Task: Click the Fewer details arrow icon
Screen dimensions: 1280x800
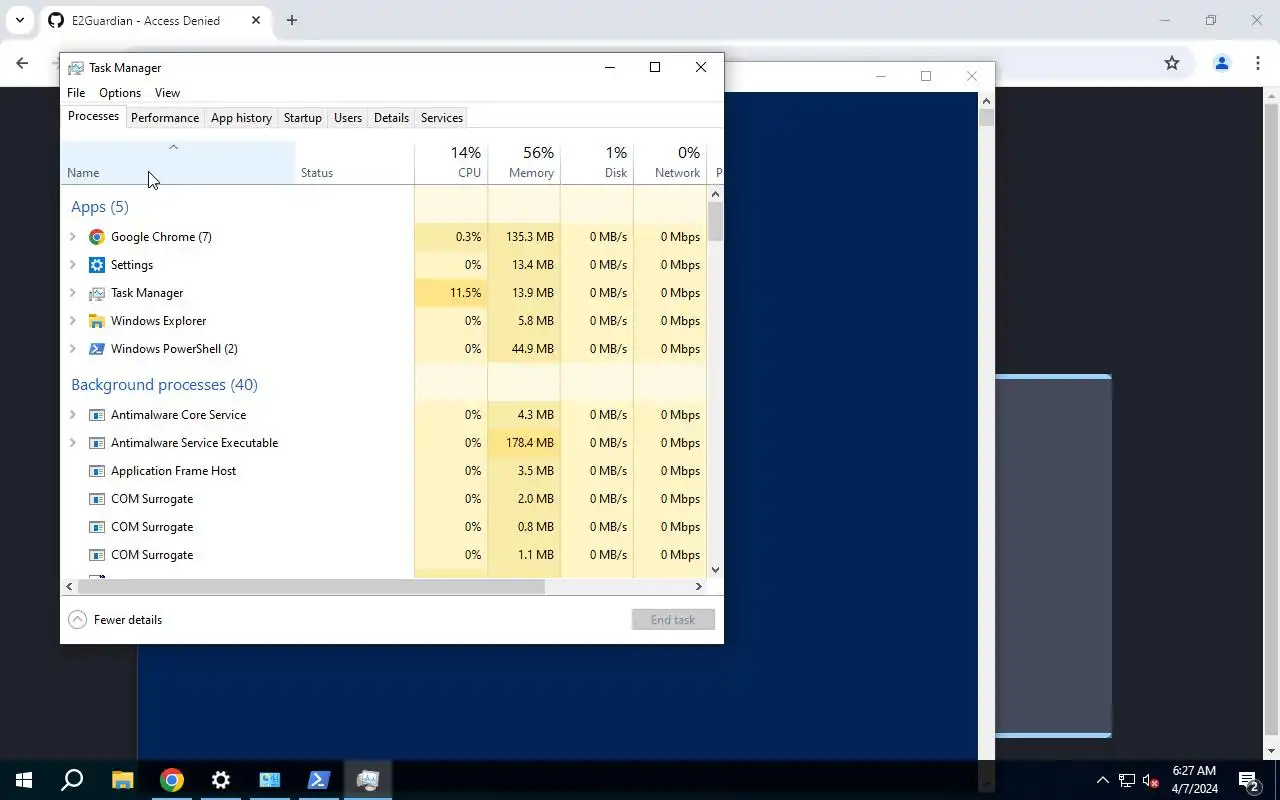Action: tap(77, 620)
